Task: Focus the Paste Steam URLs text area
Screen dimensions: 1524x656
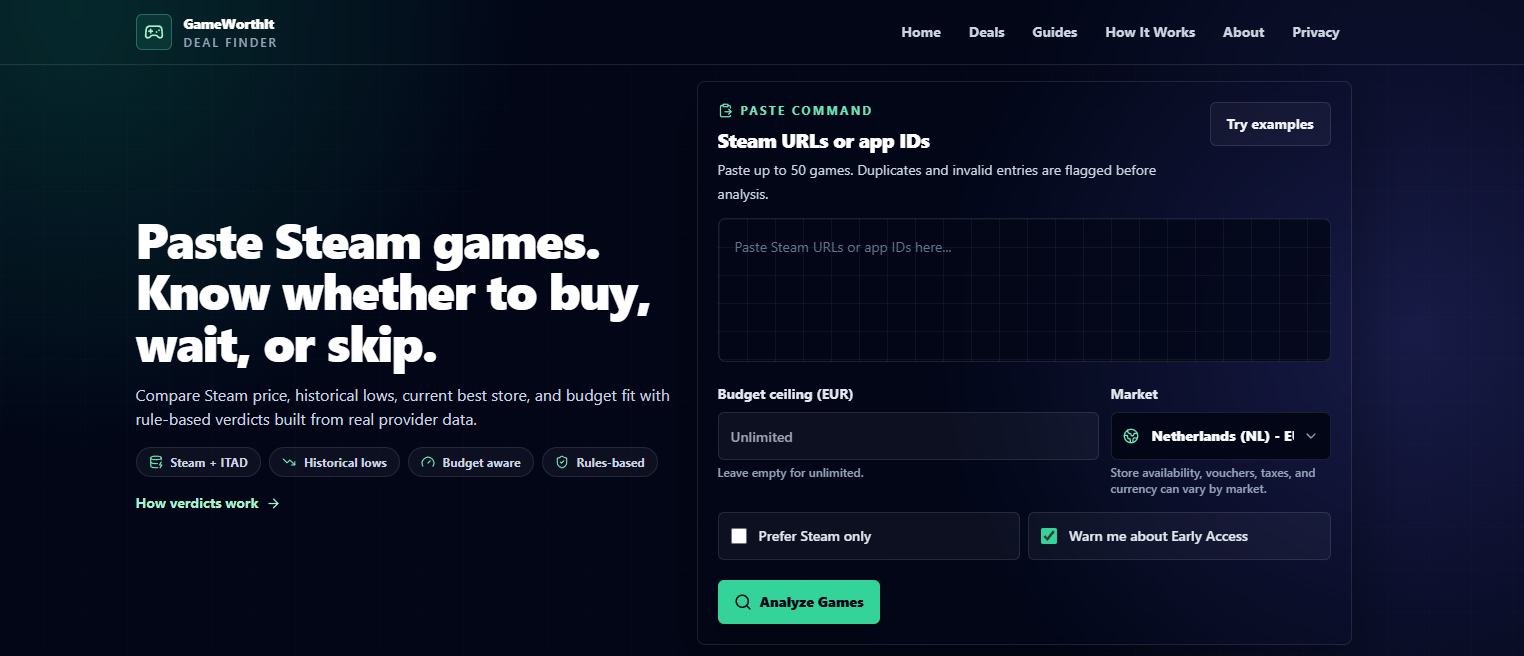Action: point(1024,290)
